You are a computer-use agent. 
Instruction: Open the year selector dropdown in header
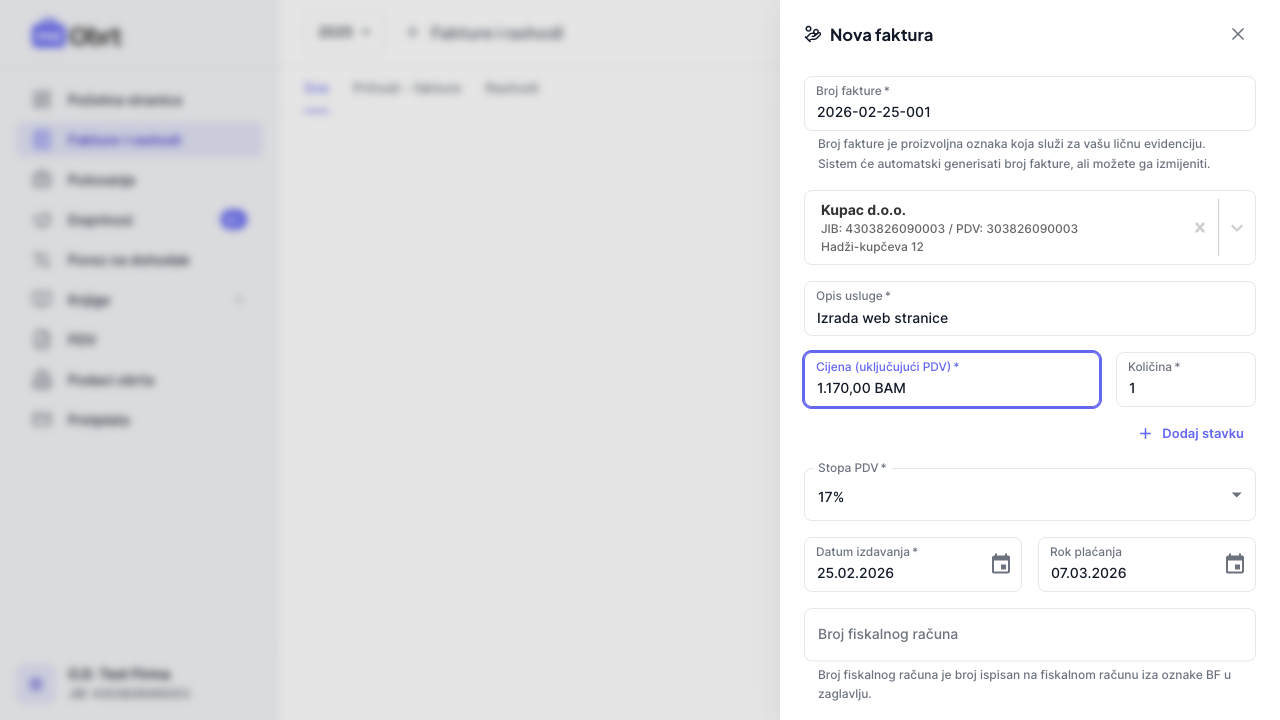344,33
